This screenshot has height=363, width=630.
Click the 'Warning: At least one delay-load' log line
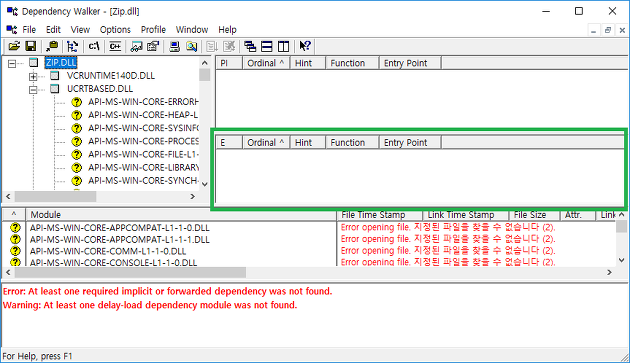[x=150, y=305]
